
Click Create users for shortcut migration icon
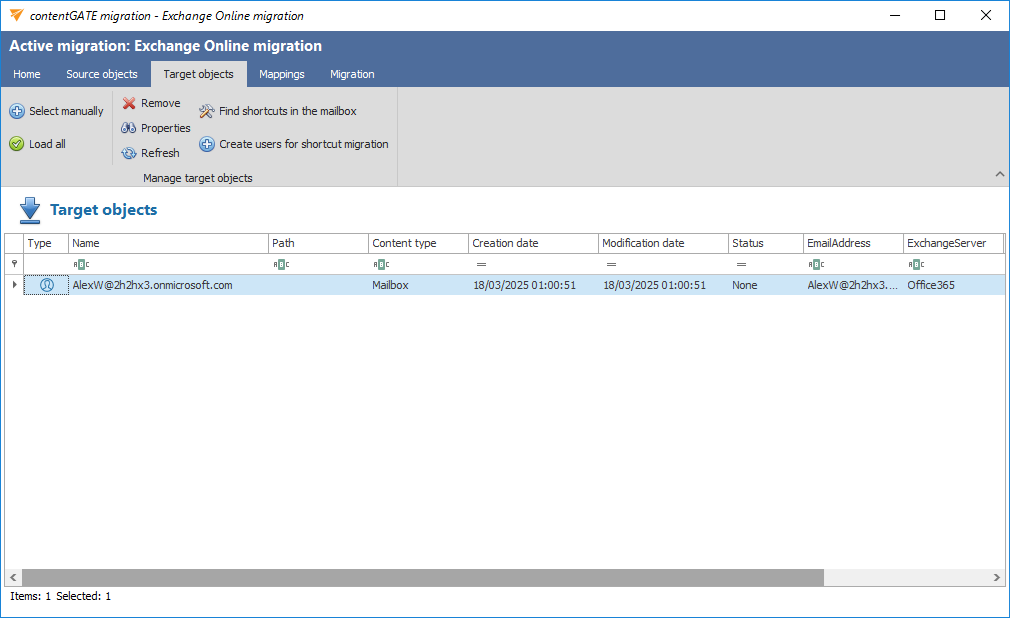(207, 144)
